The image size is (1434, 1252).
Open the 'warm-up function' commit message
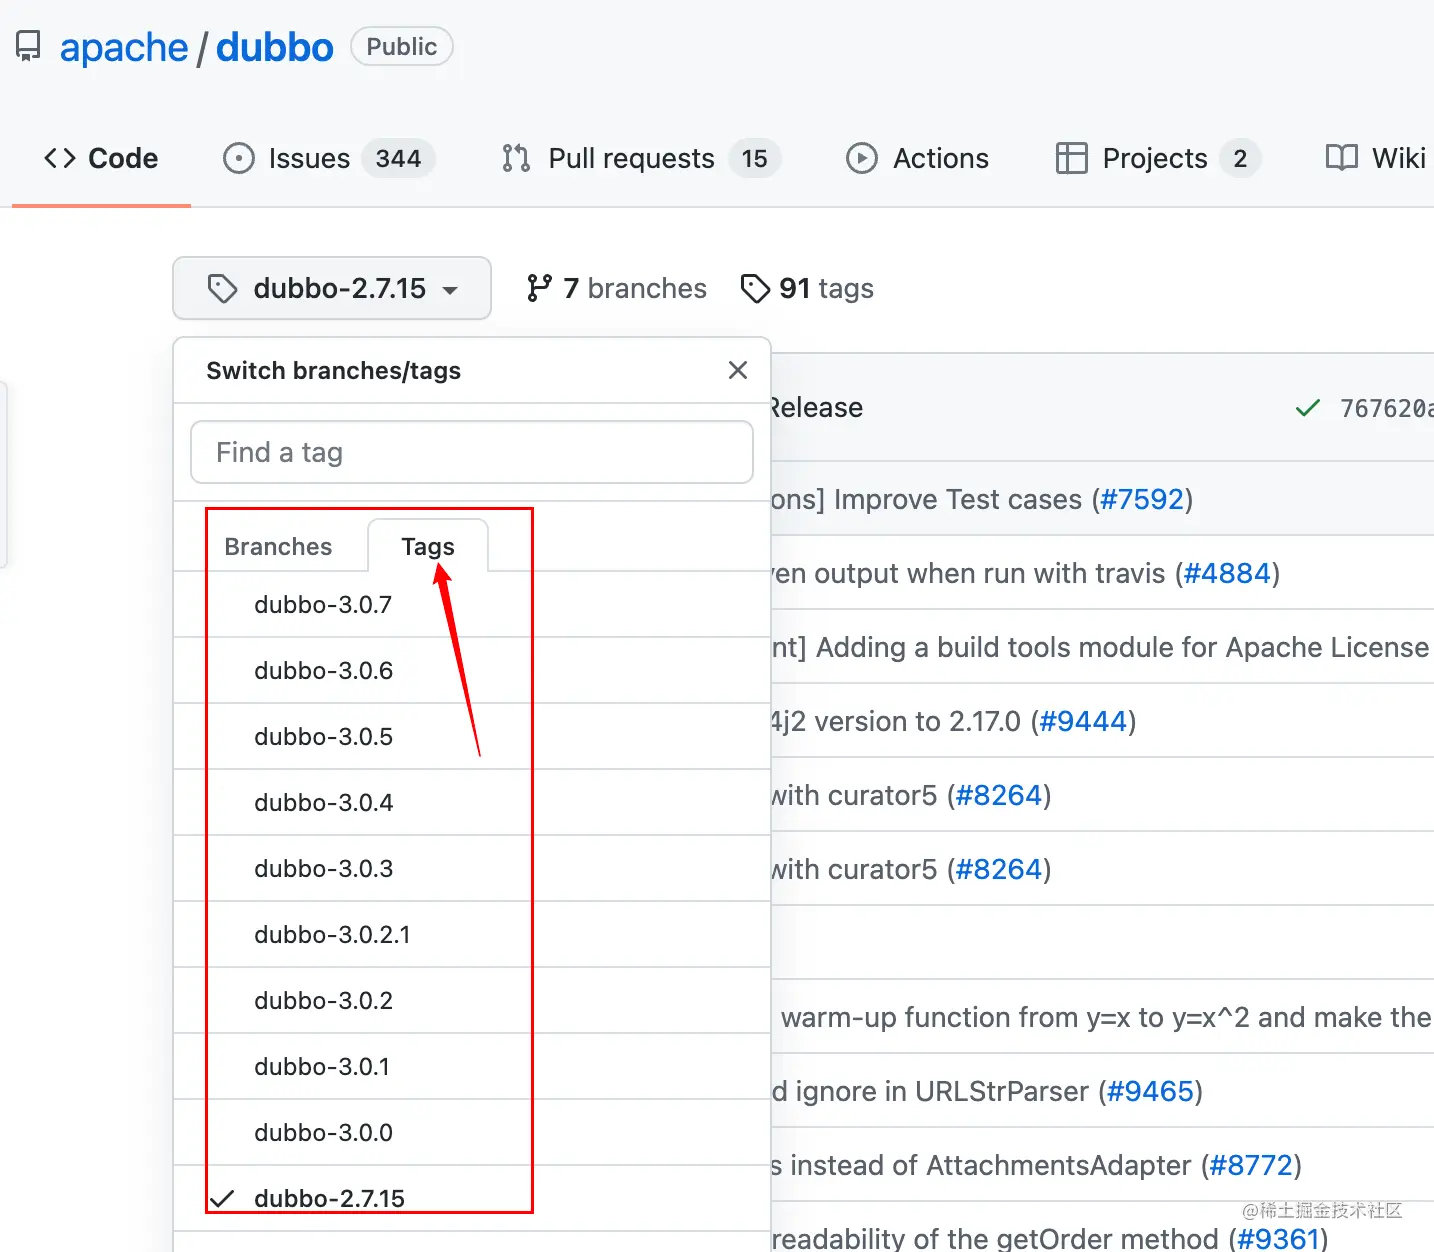(1106, 1017)
